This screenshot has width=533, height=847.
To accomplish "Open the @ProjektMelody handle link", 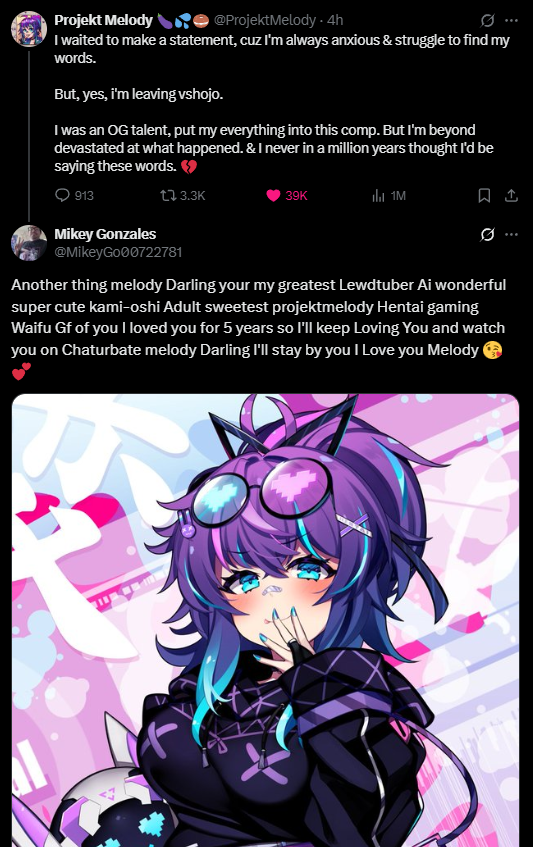I will pyautogui.click(x=265, y=21).
